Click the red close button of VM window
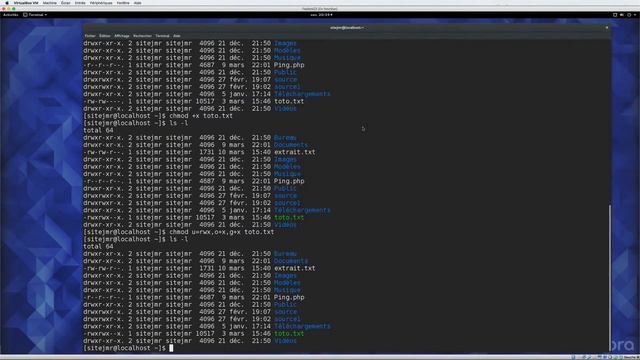 pyautogui.click(x=4, y=9)
